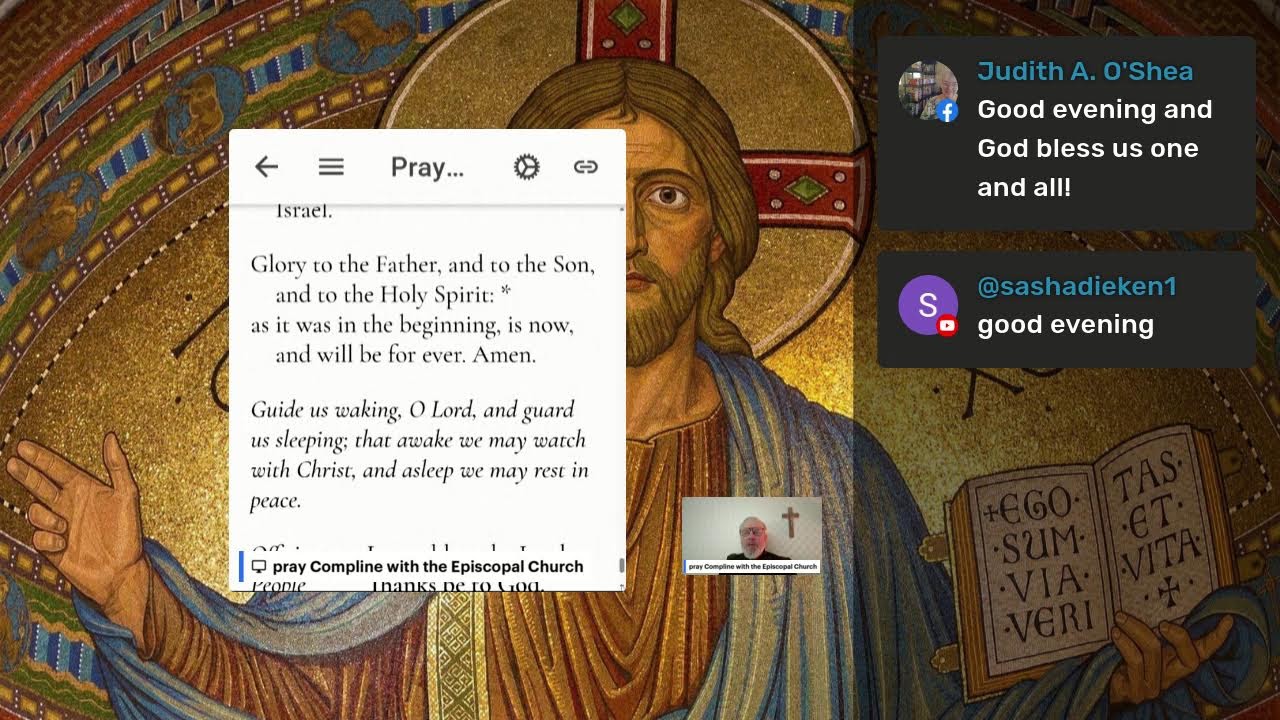Viewport: 1280px width, 720px height.
Task: Click the commenter name 'Judith A. O'Shea'
Action: tap(1085, 71)
